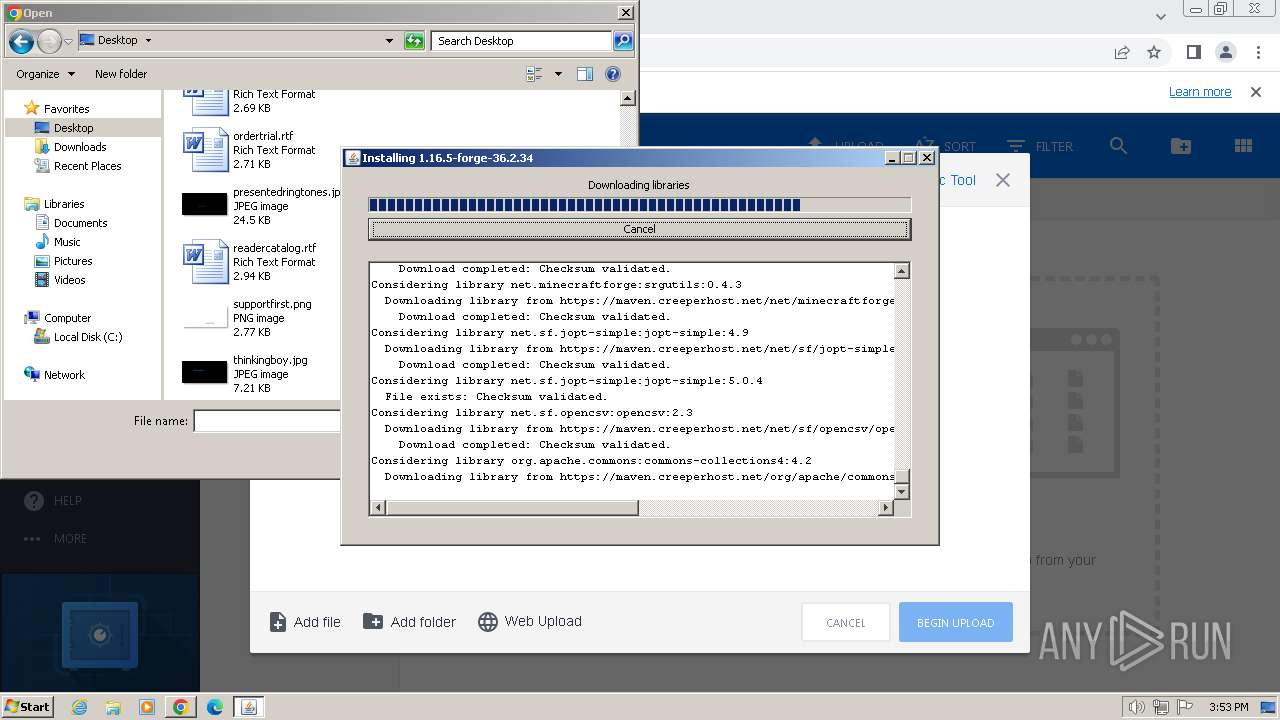Open the Organize menu
The image size is (1280, 720).
[45, 74]
